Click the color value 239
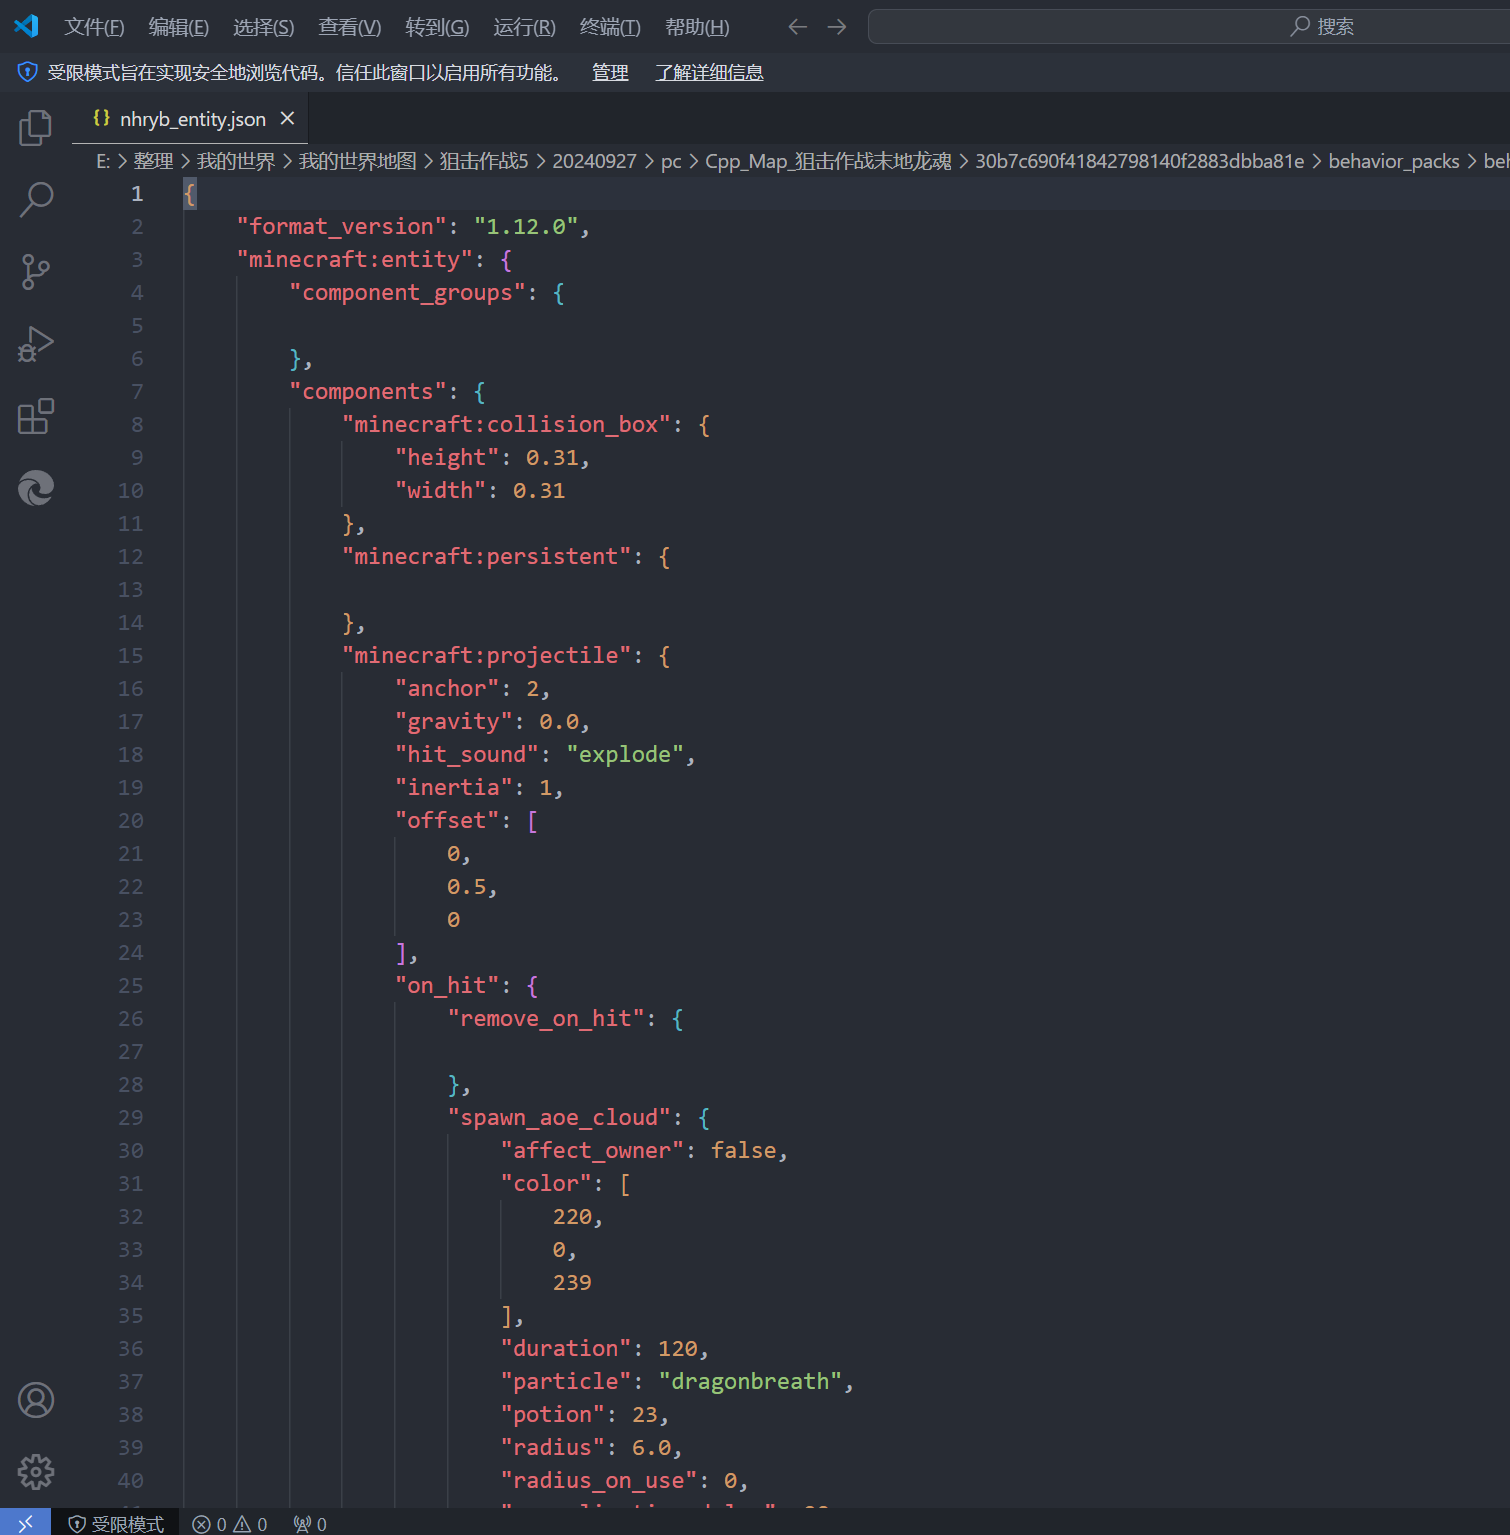This screenshot has height=1535, width=1510. [x=572, y=1282]
